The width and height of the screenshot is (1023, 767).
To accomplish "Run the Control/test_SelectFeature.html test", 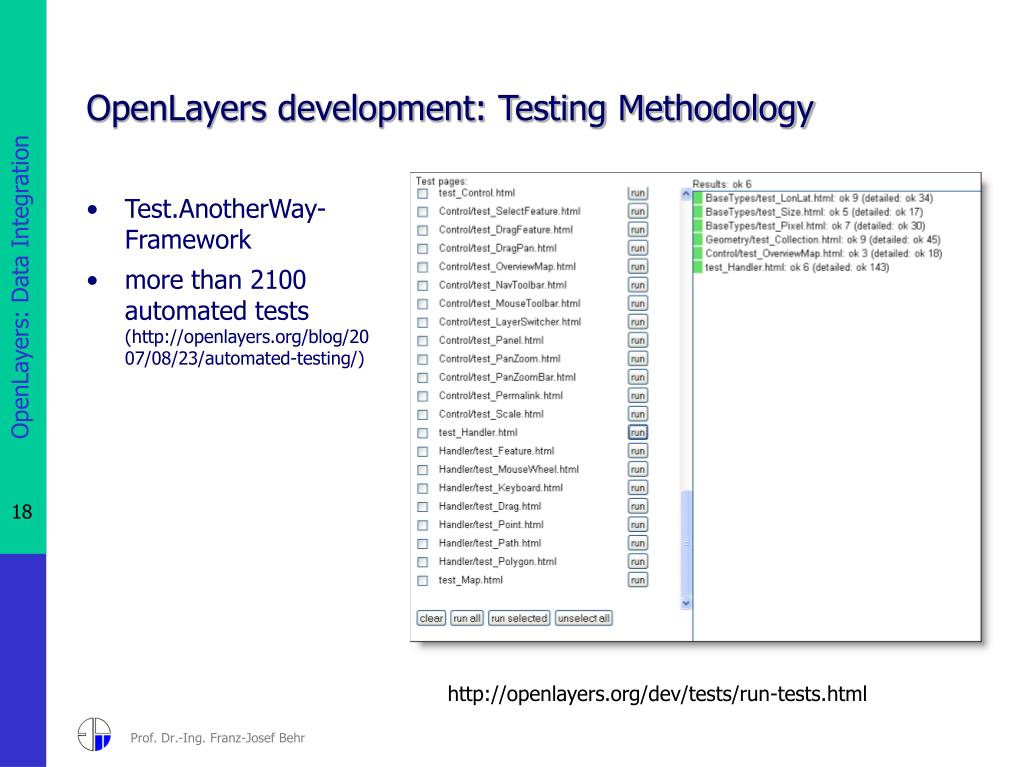I will 637,211.
